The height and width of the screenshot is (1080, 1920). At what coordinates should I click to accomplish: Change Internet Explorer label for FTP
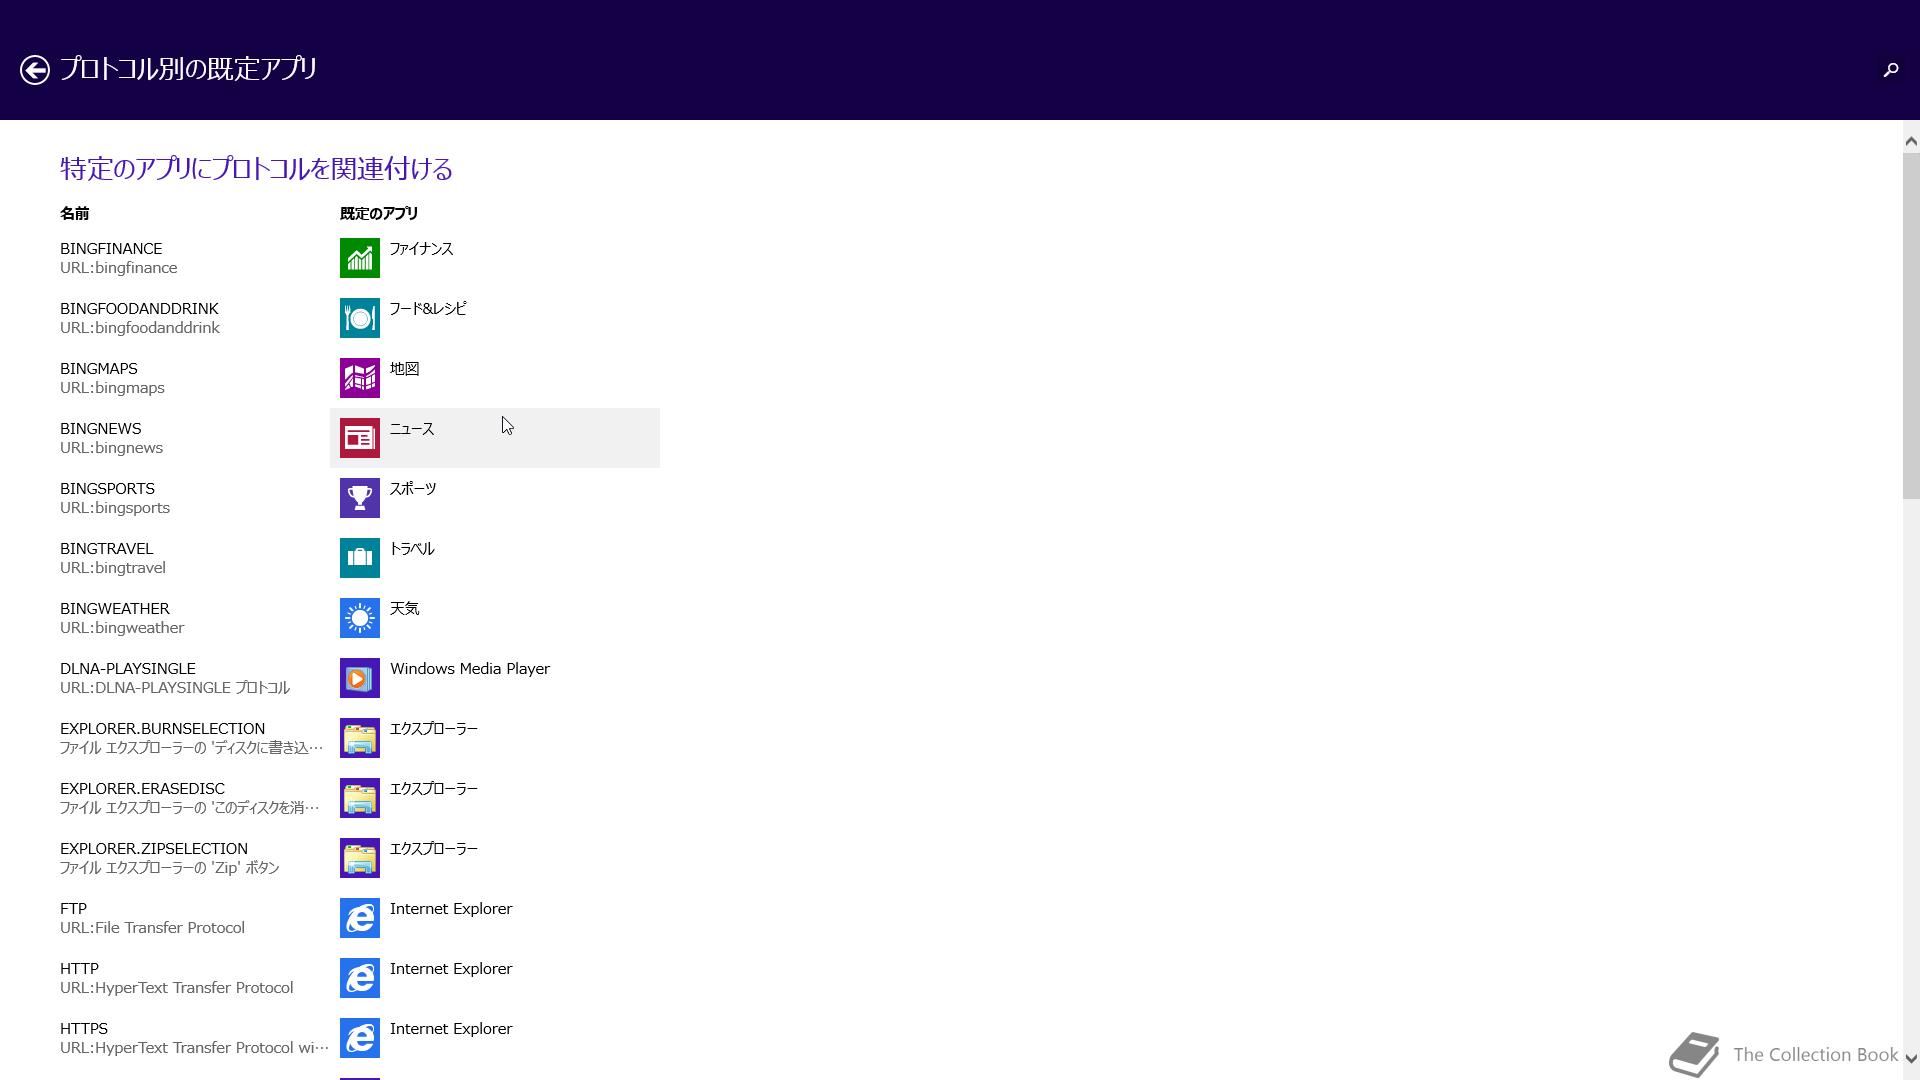(451, 909)
